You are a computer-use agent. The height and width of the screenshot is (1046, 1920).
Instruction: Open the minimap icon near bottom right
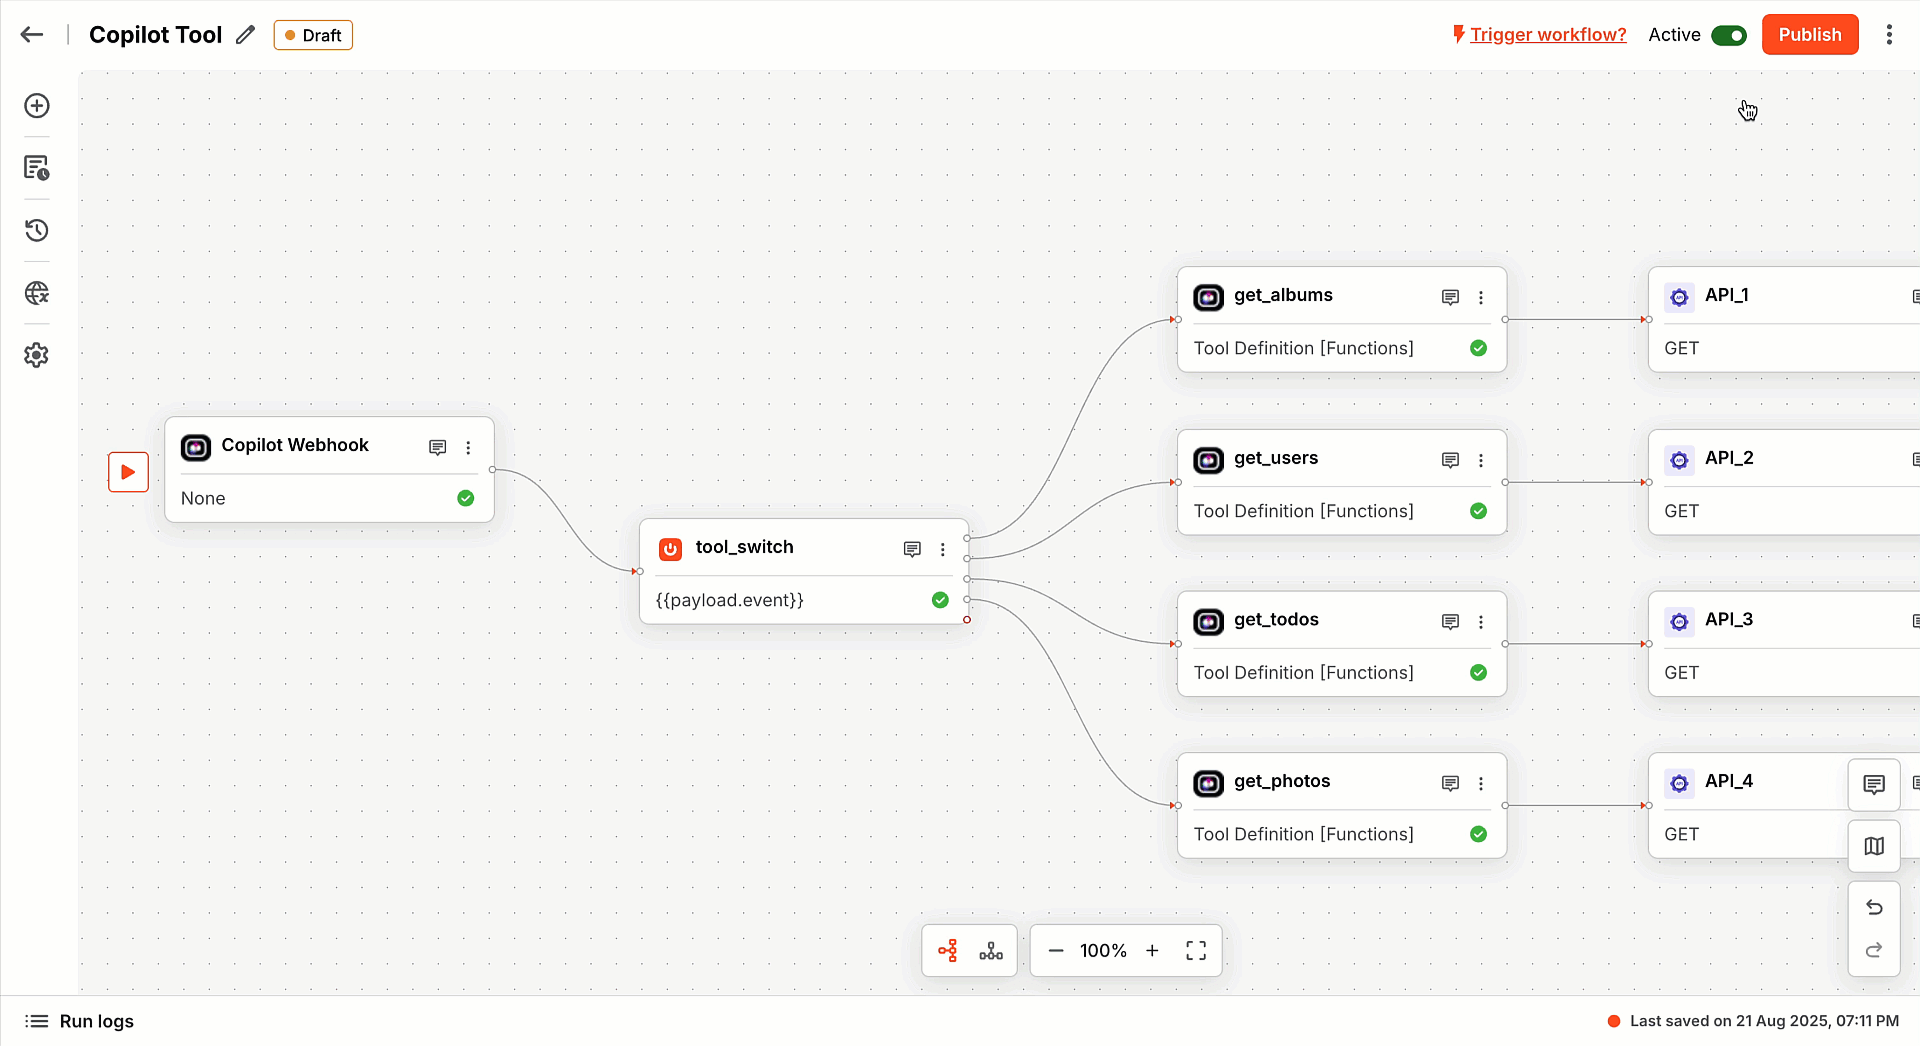click(x=1874, y=846)
